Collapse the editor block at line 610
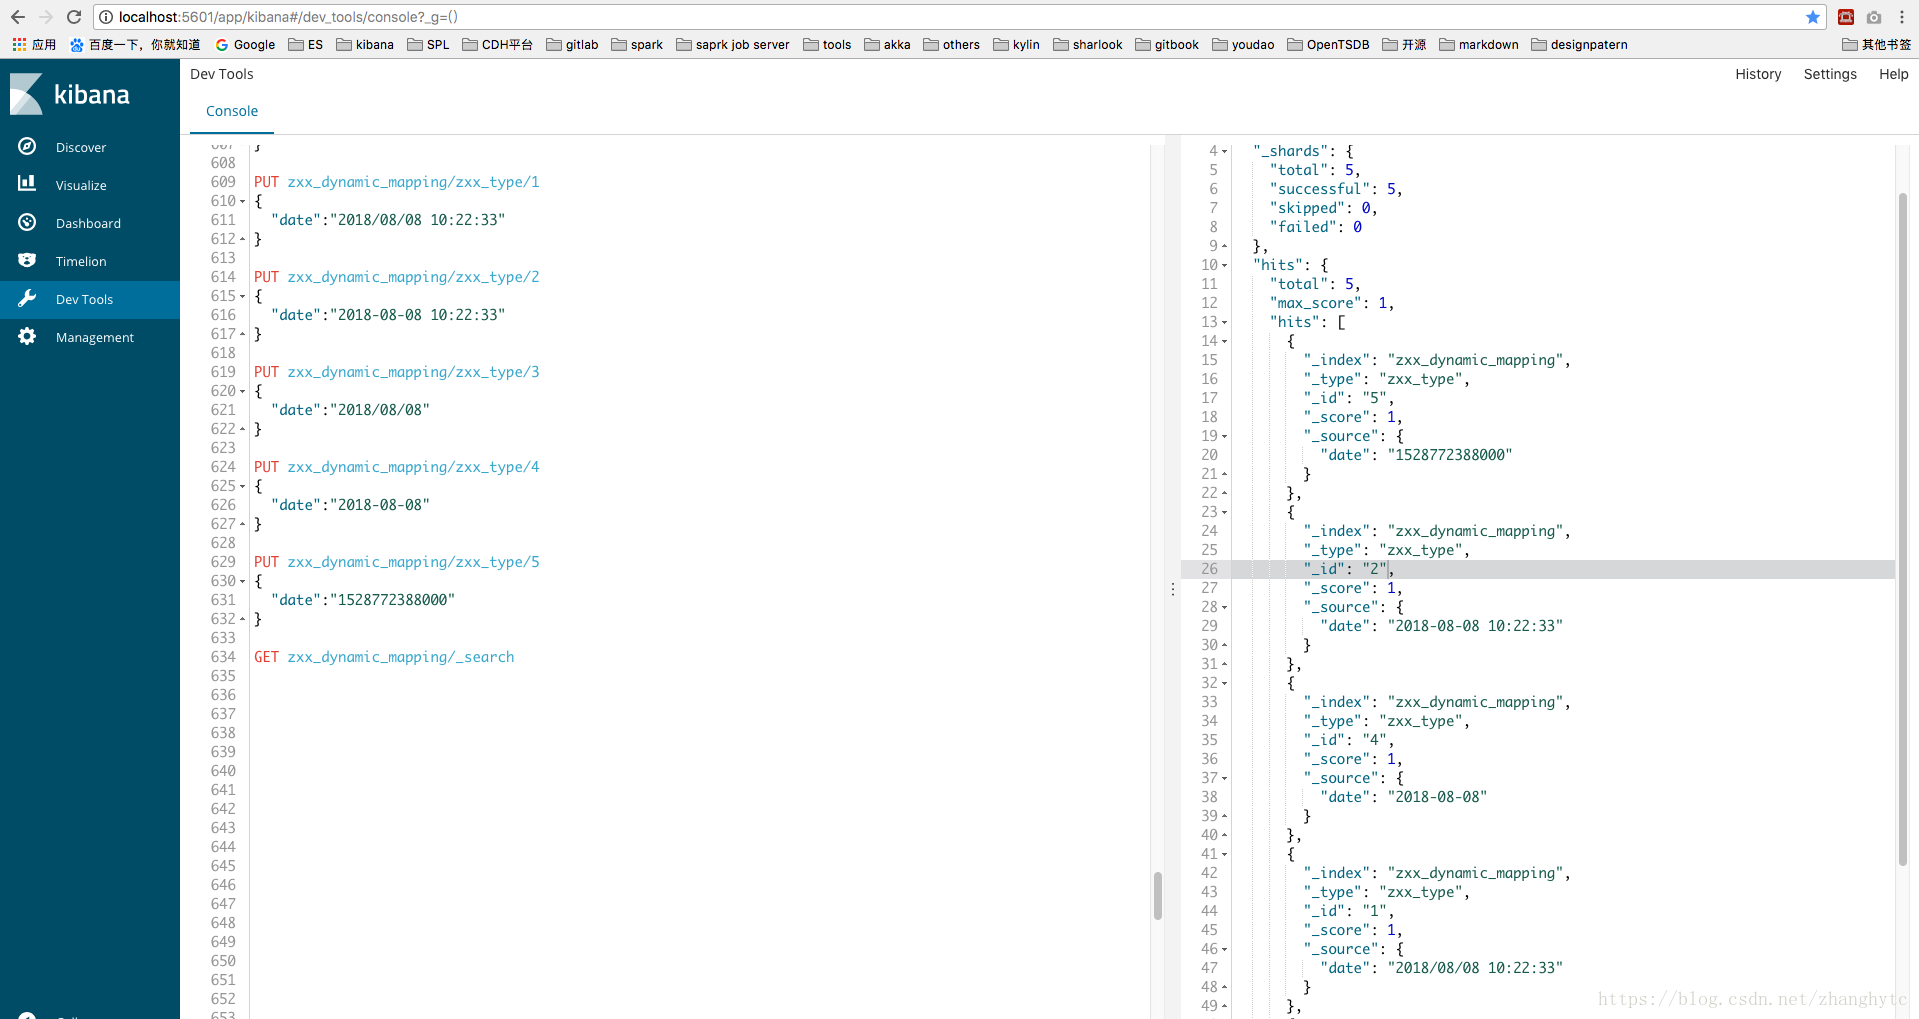 click(x=242, y=201)
